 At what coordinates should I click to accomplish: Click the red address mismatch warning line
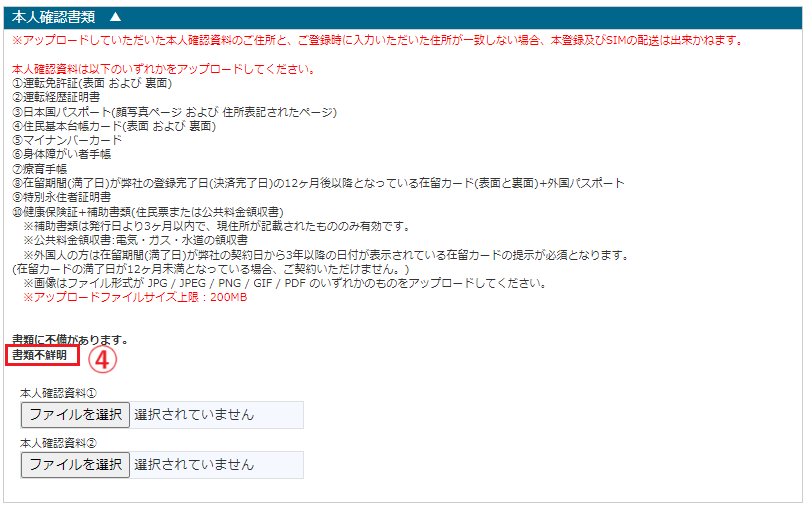coord(378,40)
